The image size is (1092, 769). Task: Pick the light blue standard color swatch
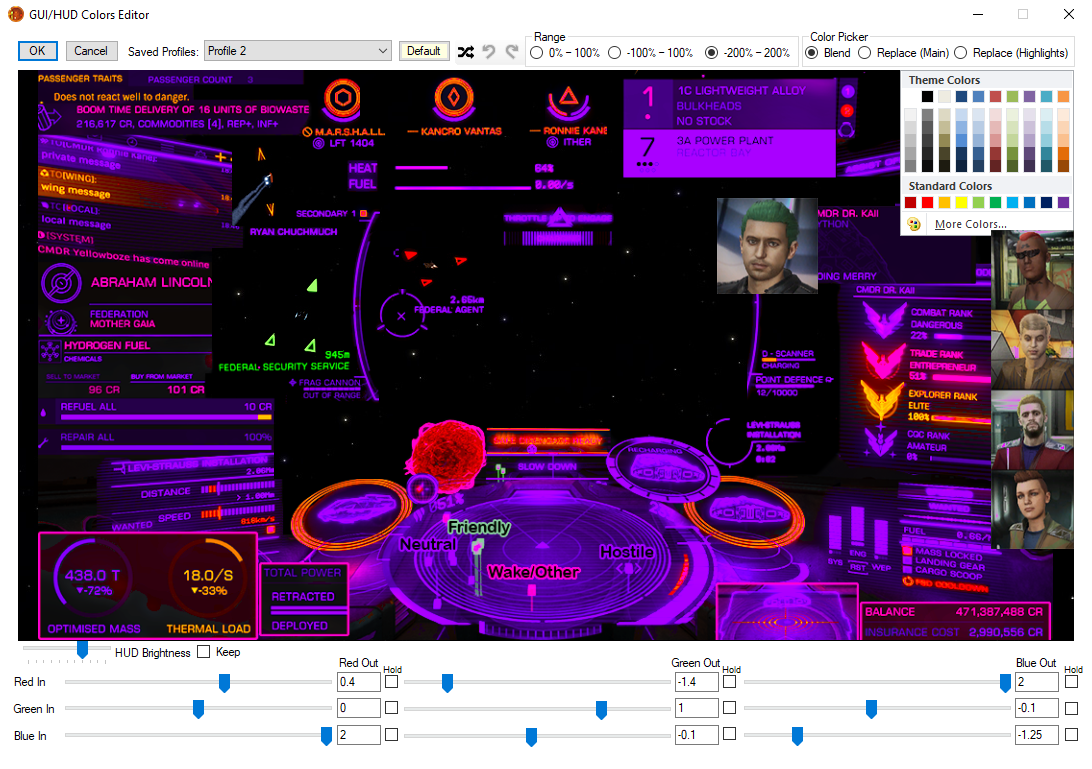[x=1012, y=203]
